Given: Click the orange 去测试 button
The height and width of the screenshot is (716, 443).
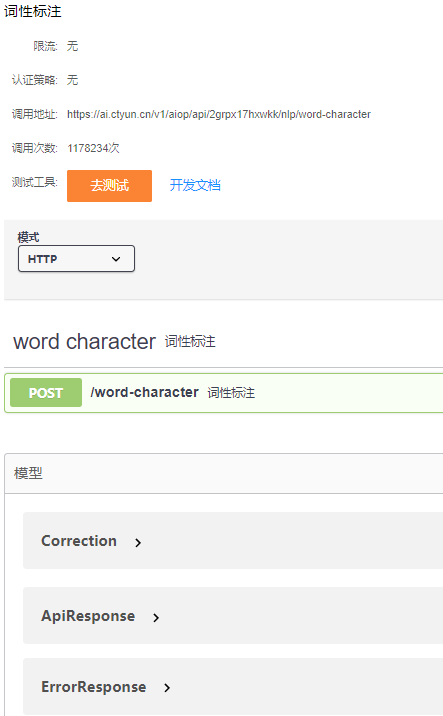Looking at the screenshot, I should [x=109, y=186].
